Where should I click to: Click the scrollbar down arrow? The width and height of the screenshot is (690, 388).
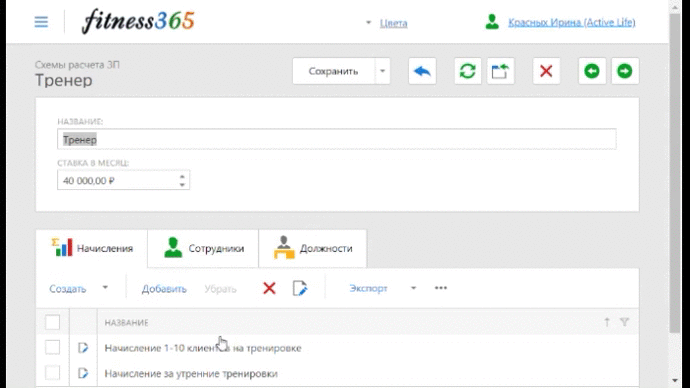coord(675,381)
